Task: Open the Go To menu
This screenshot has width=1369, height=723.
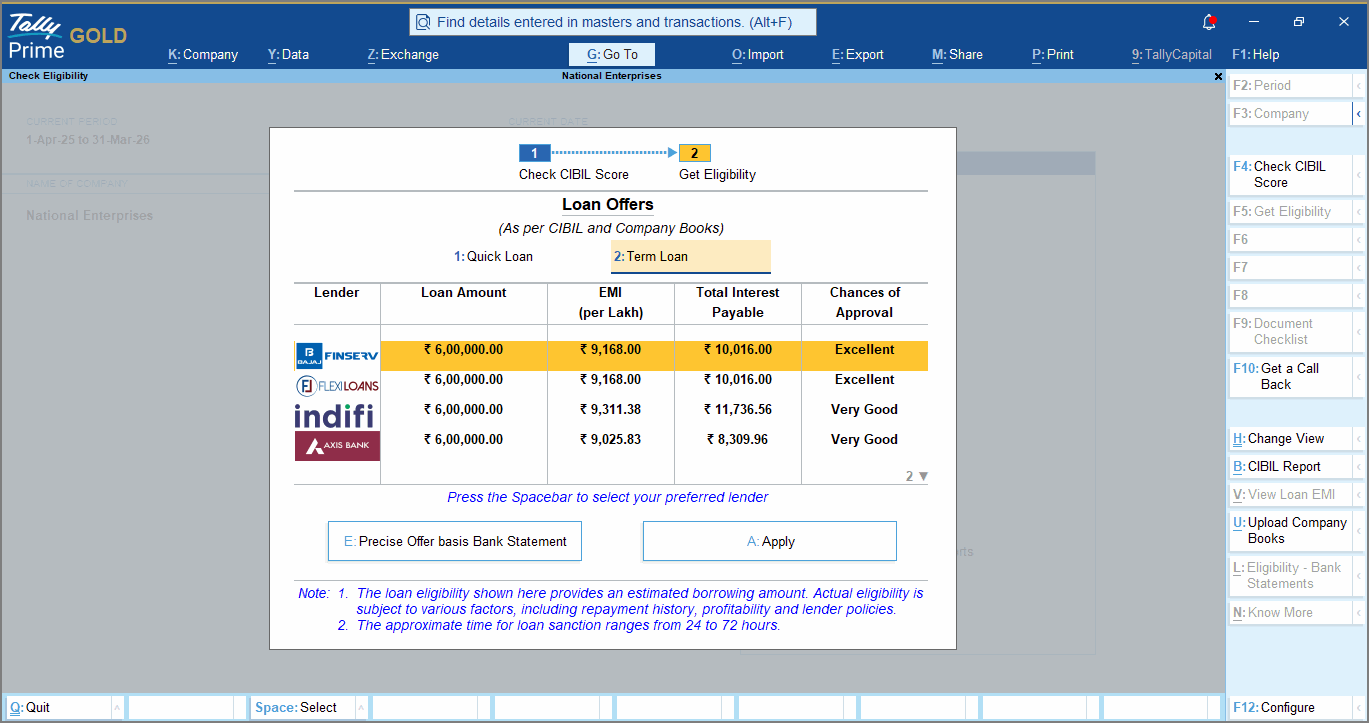Action: [x=612, y=54]
